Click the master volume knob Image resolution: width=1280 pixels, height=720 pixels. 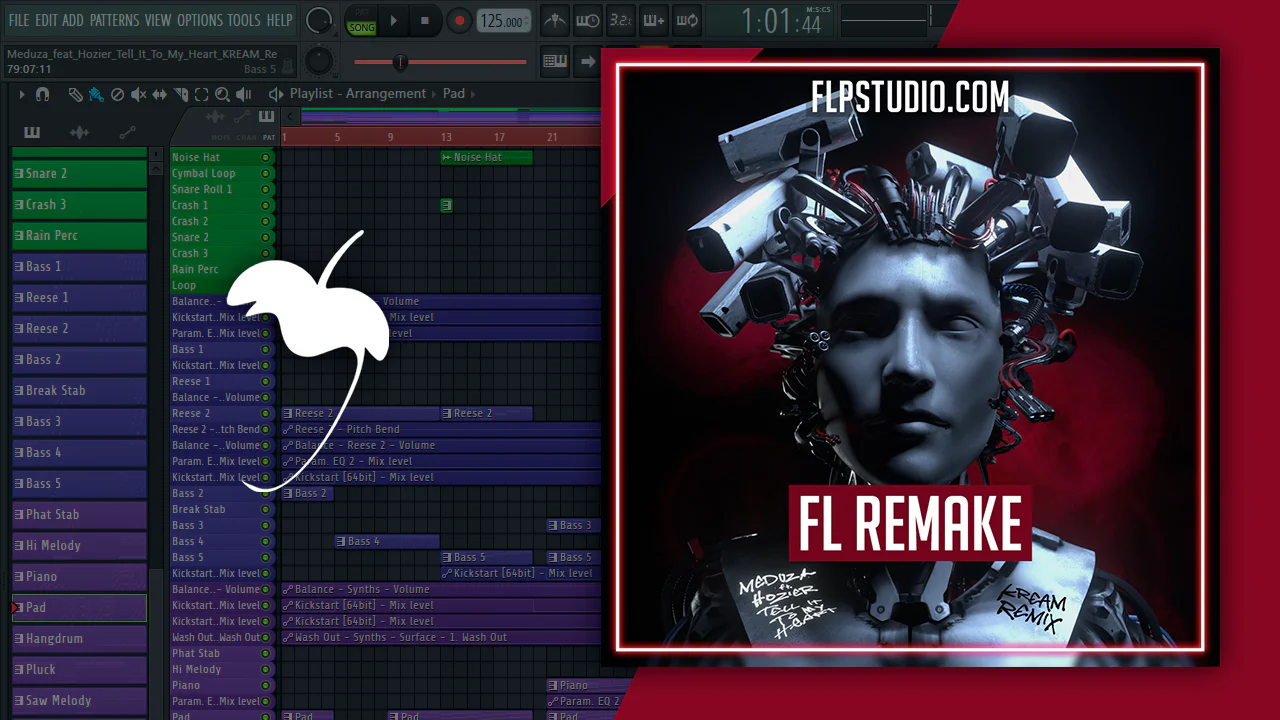point(319,20)
